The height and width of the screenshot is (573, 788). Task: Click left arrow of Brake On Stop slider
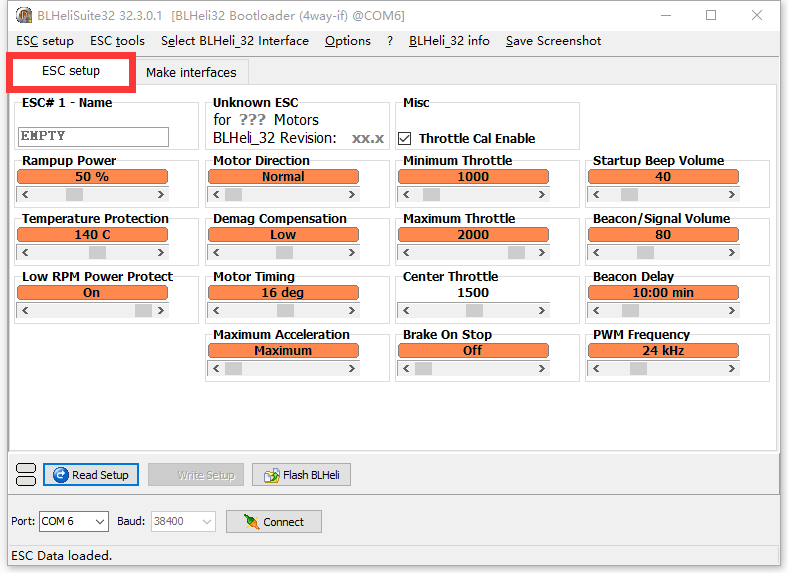[406, 368]
